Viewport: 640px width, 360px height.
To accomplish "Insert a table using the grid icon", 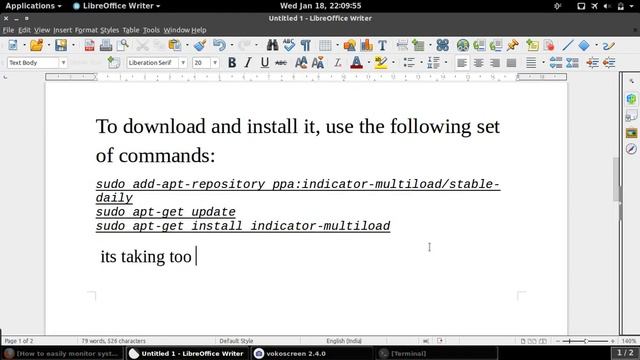I will pyautogui.click(x=325, y=45).
